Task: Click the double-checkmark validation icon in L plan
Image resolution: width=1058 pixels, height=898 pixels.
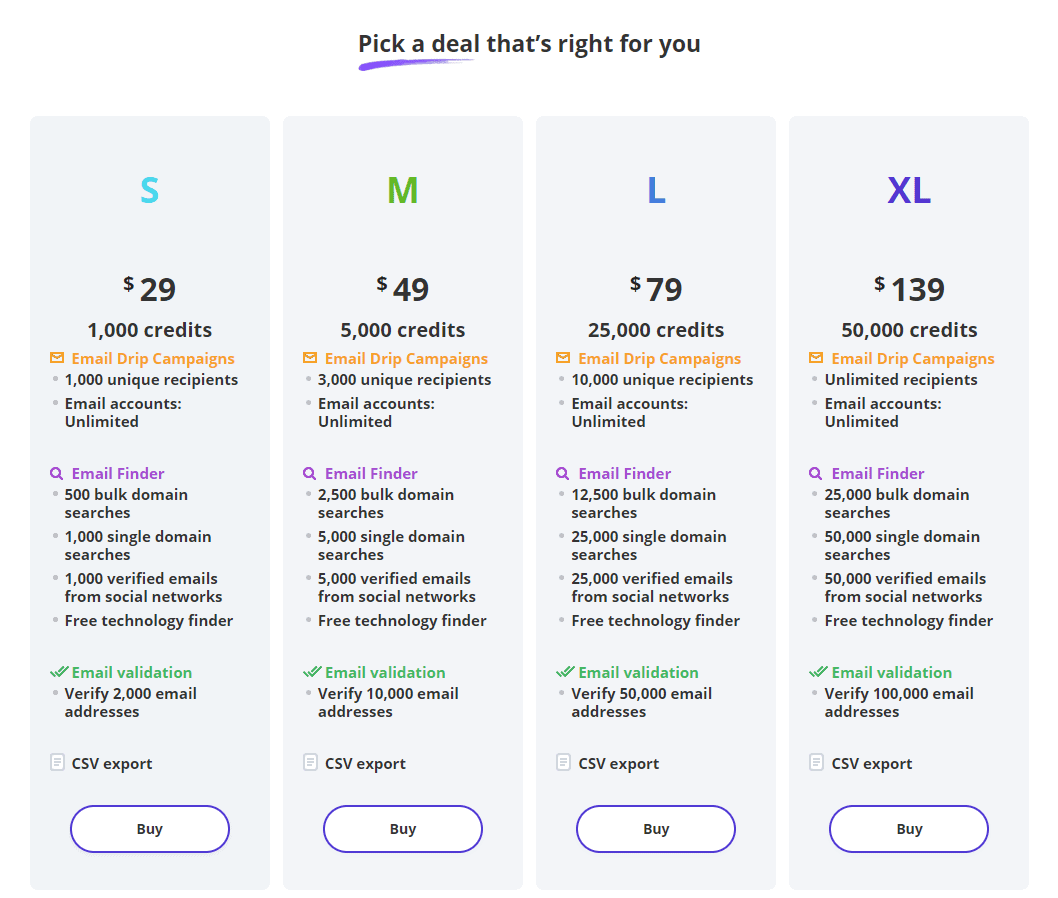Action: 565,672
